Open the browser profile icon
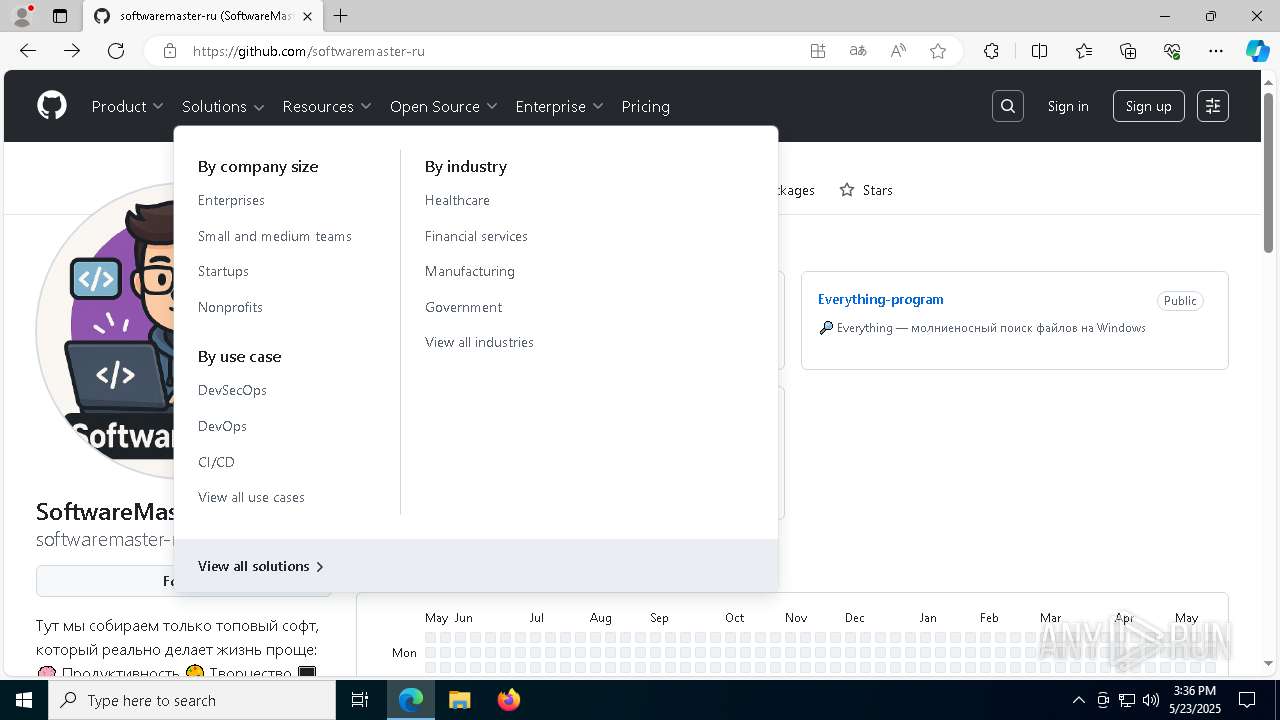The height and width of the screenshot is (720, 1280). (x=22, y=16)
